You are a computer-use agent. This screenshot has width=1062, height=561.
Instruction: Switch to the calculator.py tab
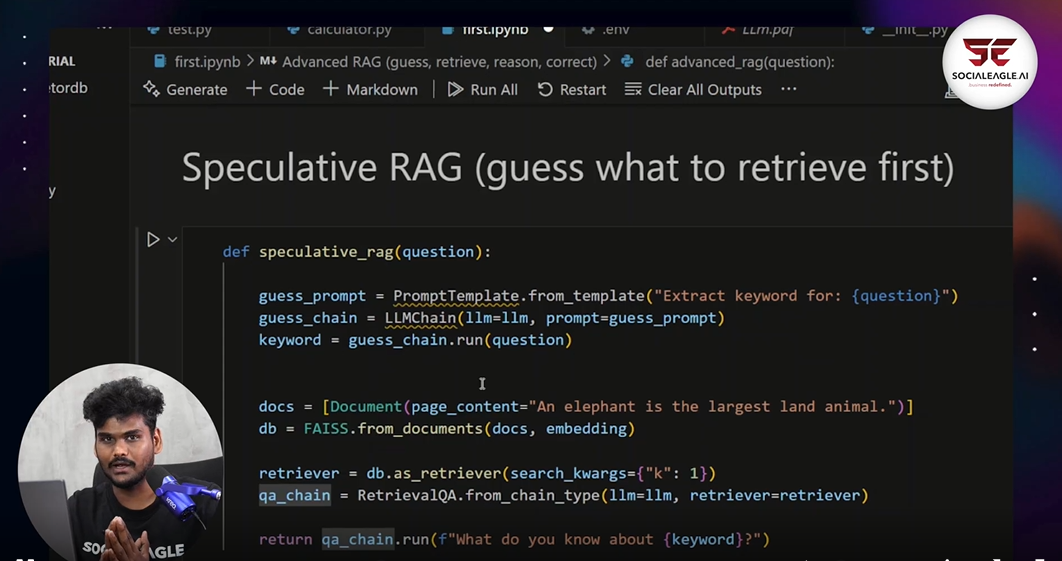click(338, 30)
